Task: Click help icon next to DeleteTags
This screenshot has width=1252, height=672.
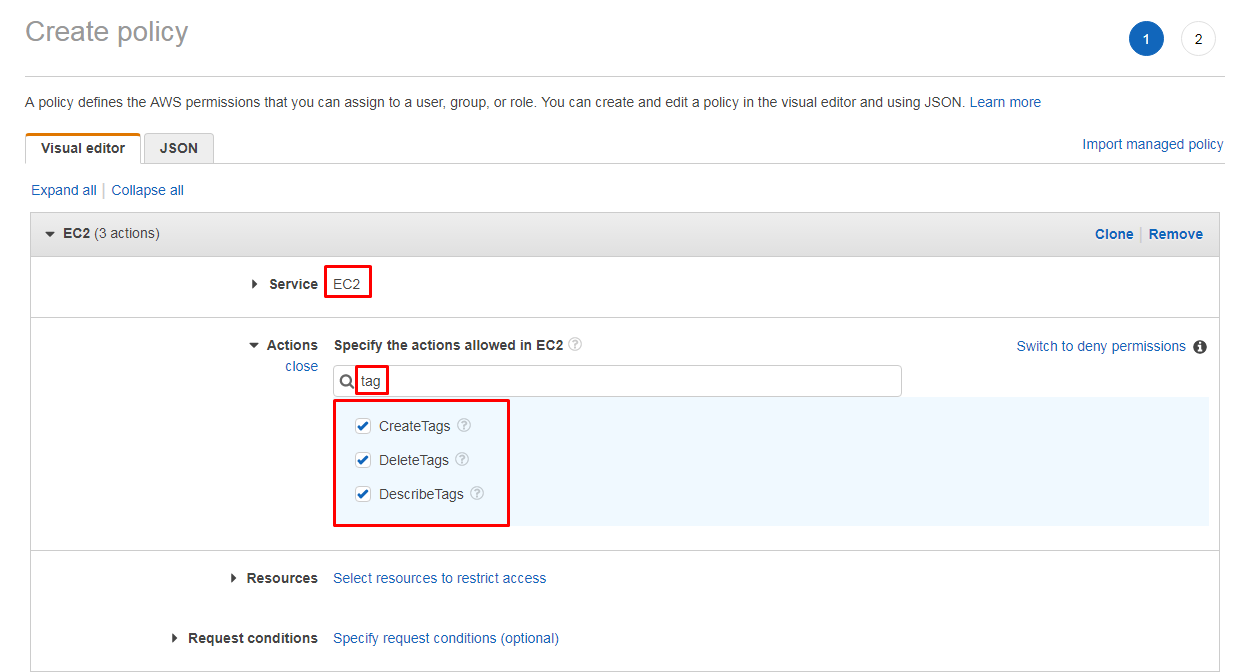Action: [x=462, y=459]
